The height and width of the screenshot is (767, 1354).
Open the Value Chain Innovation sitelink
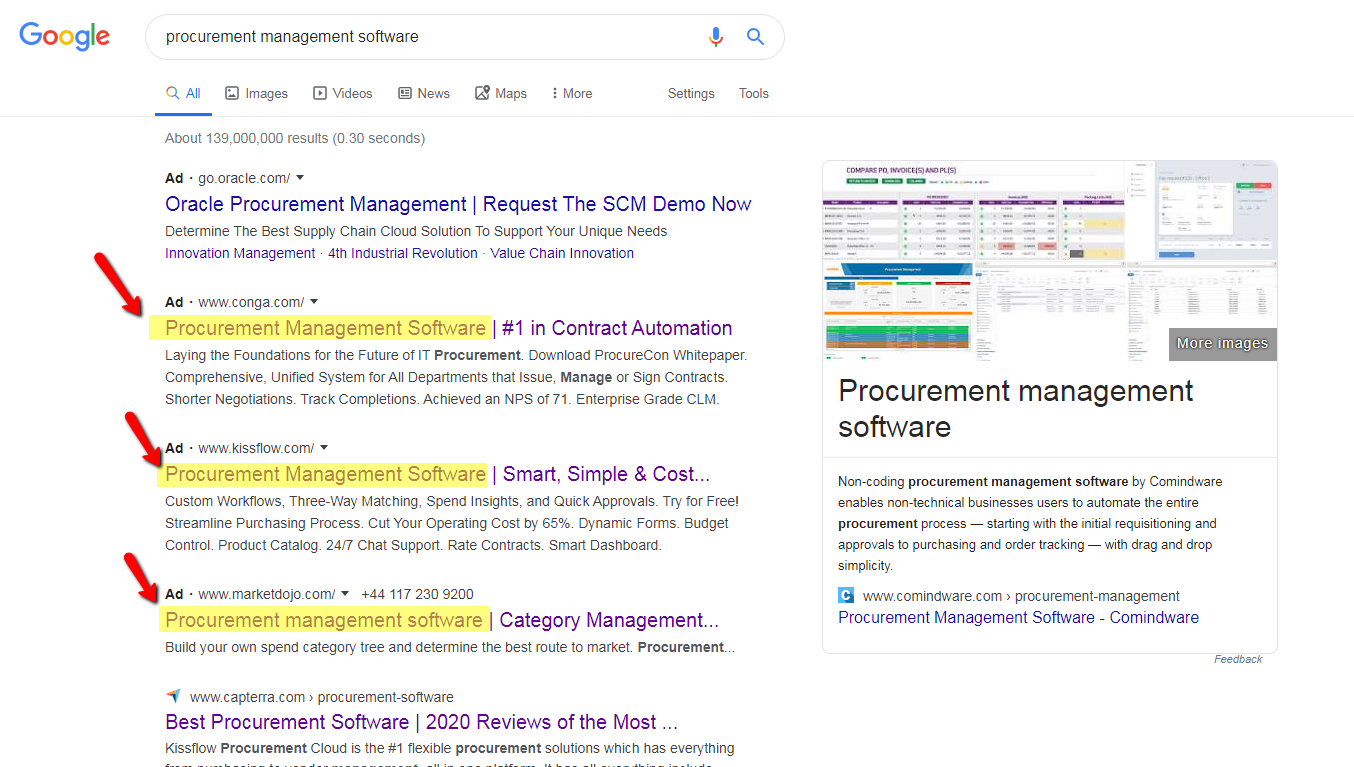(x=562, y=253)
